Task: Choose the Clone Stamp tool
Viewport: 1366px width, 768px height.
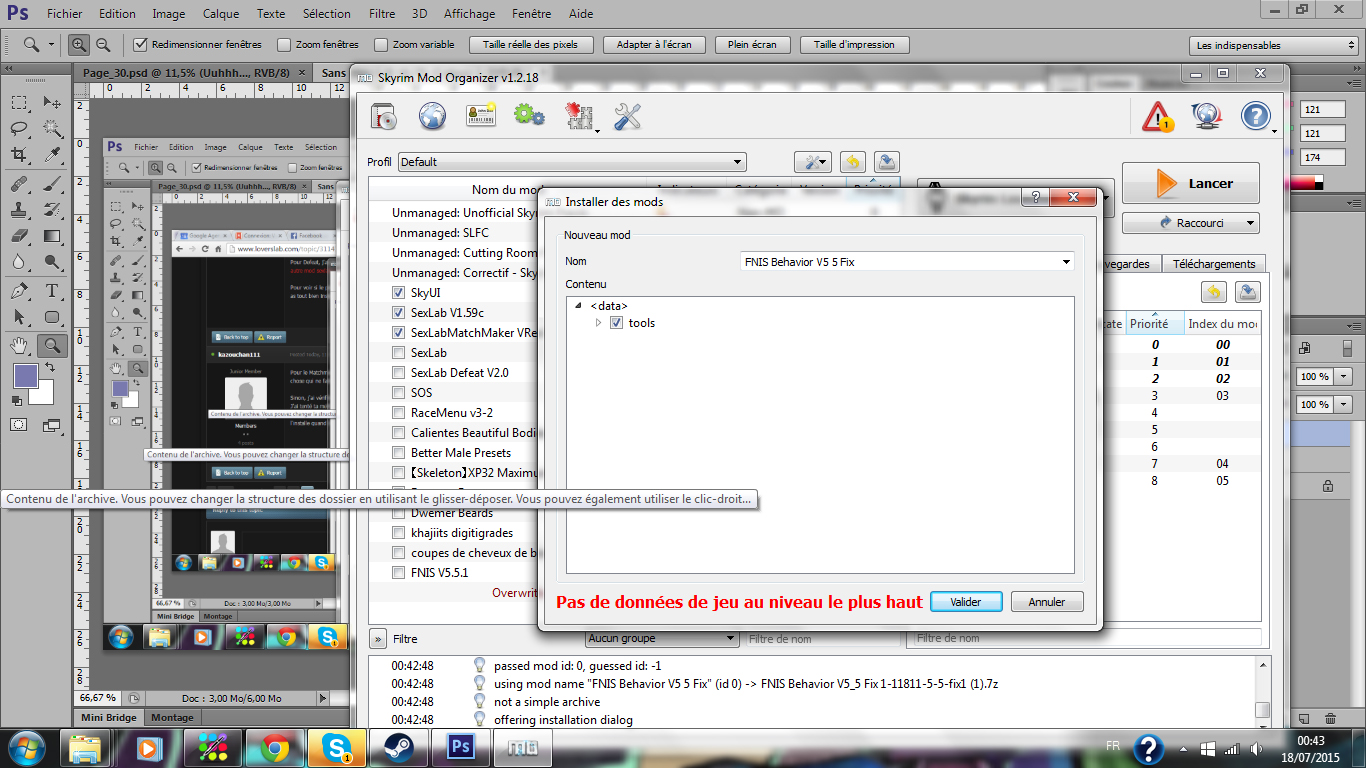Action: (x=19, y=210)
